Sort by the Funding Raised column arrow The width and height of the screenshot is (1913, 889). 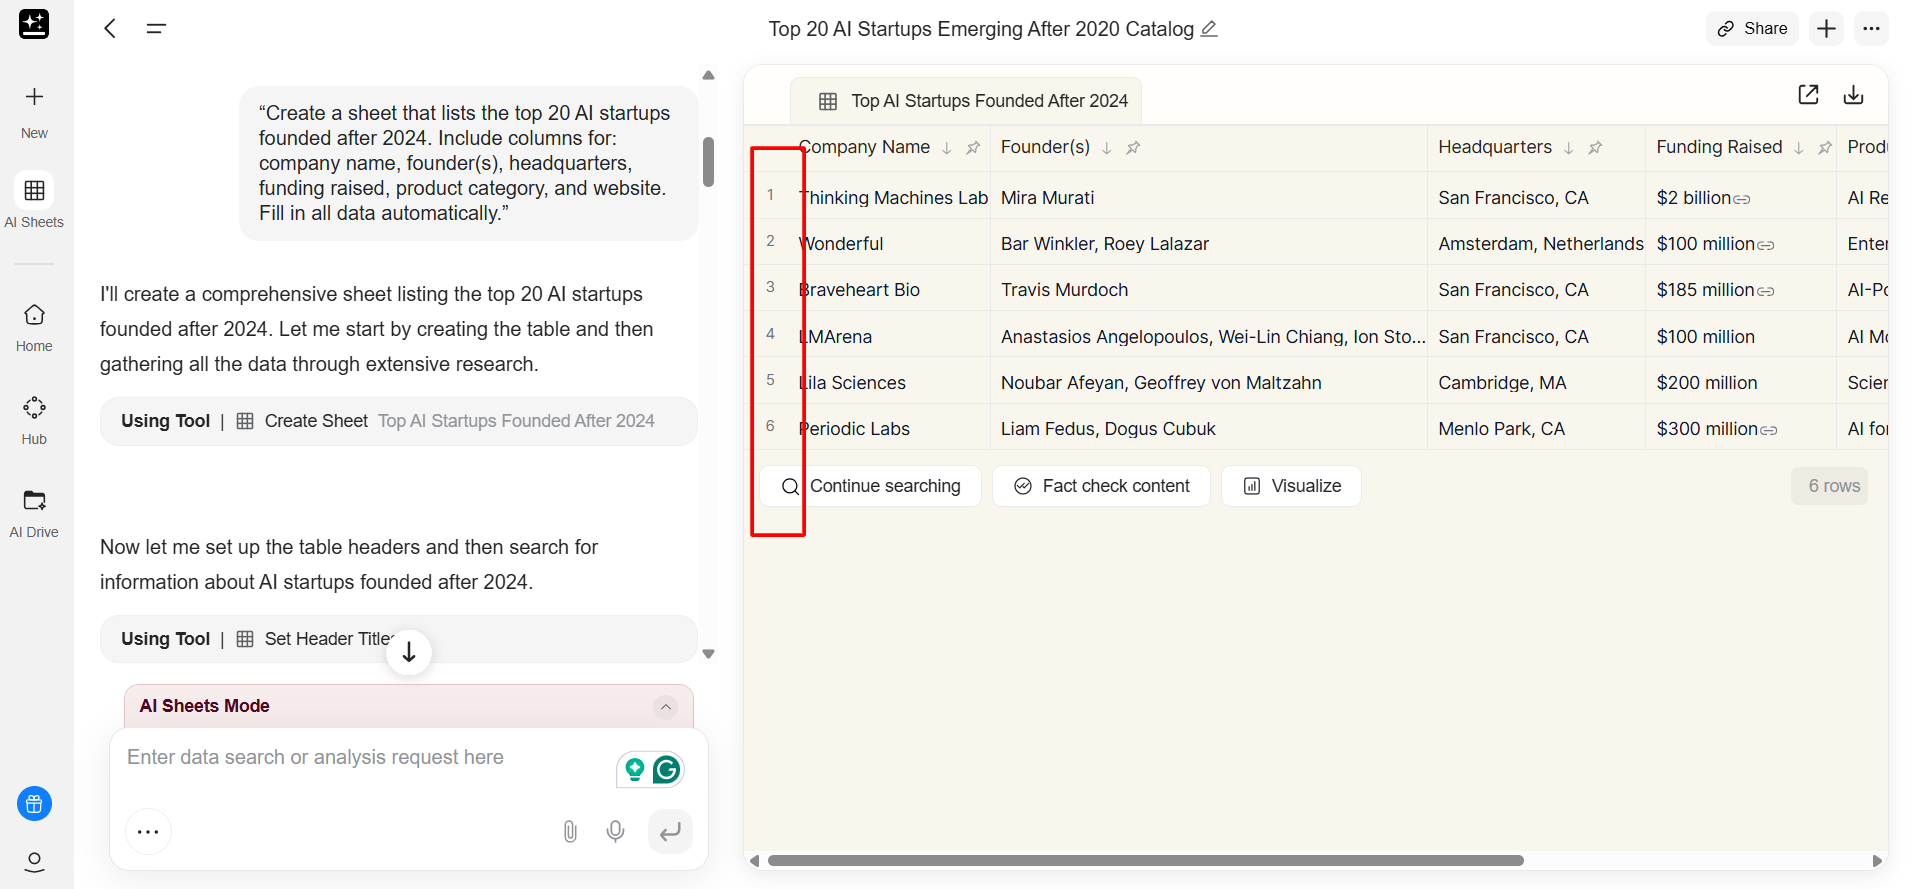[x=1799, y=148]
